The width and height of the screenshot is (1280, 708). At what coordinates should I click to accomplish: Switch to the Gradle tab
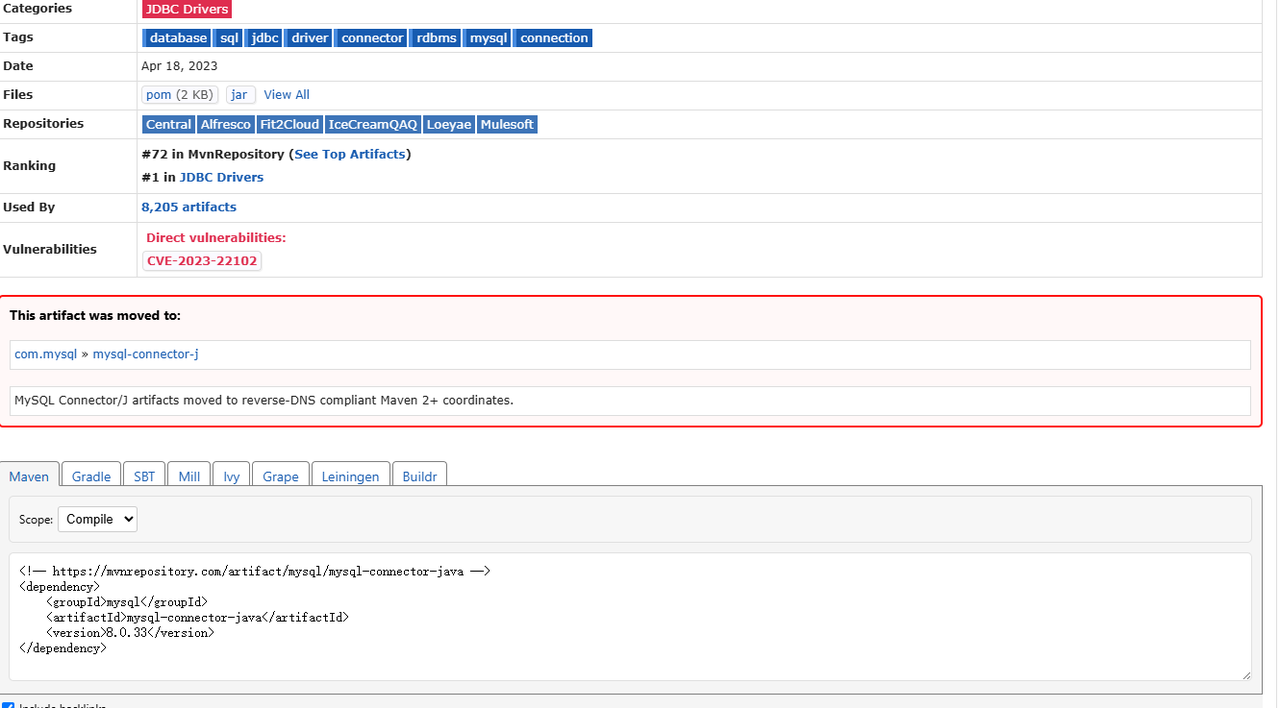91,476
